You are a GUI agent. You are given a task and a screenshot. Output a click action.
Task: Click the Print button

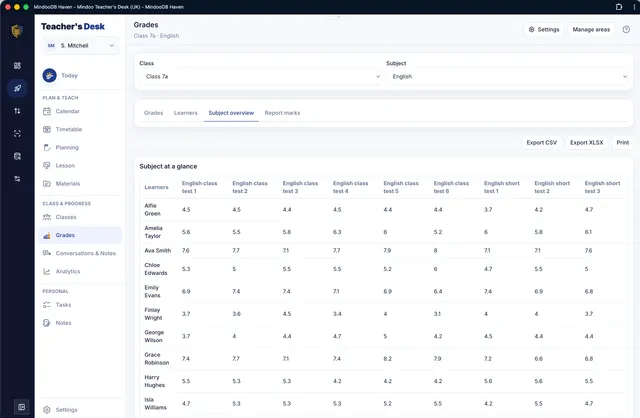[622, 142]
